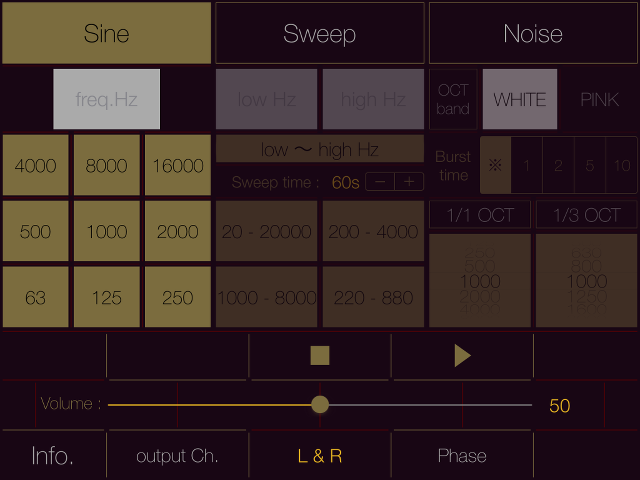
Task: Toggle OCT band noise option
Action: 453,100
